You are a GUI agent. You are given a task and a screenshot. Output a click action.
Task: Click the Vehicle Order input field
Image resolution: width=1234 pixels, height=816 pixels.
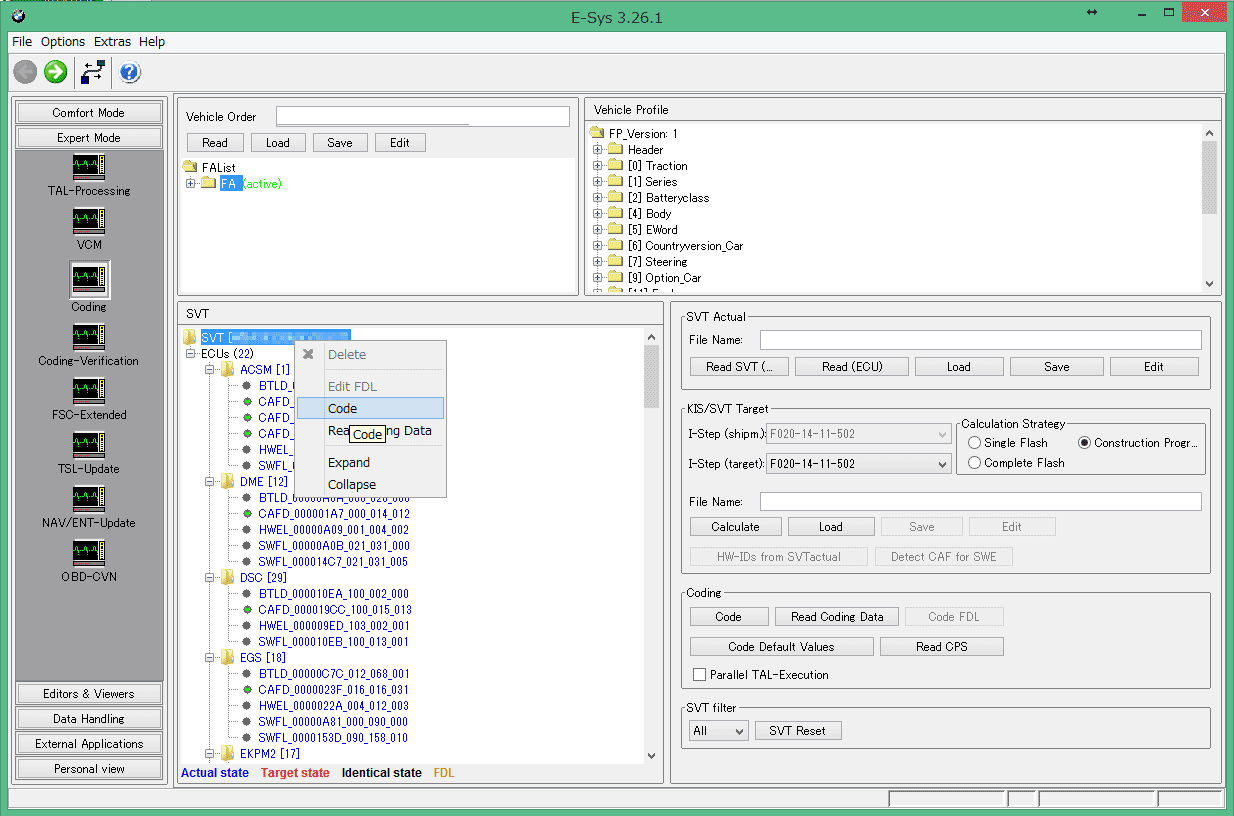click(423, 117)
